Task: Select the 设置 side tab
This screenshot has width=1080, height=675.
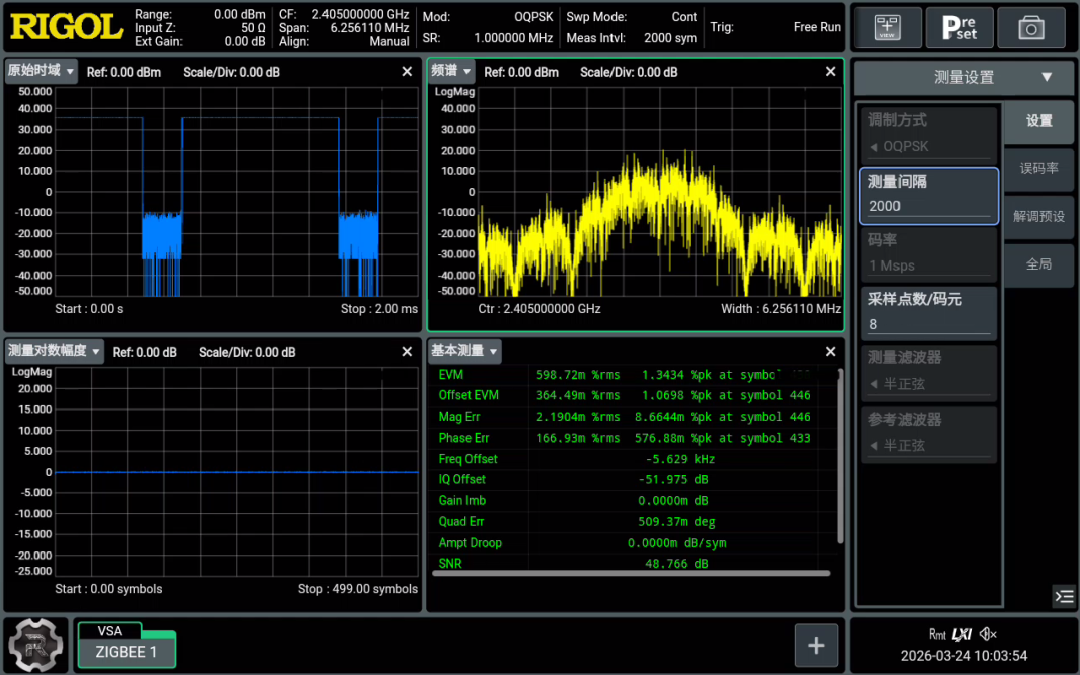Action: point(1039,121)
